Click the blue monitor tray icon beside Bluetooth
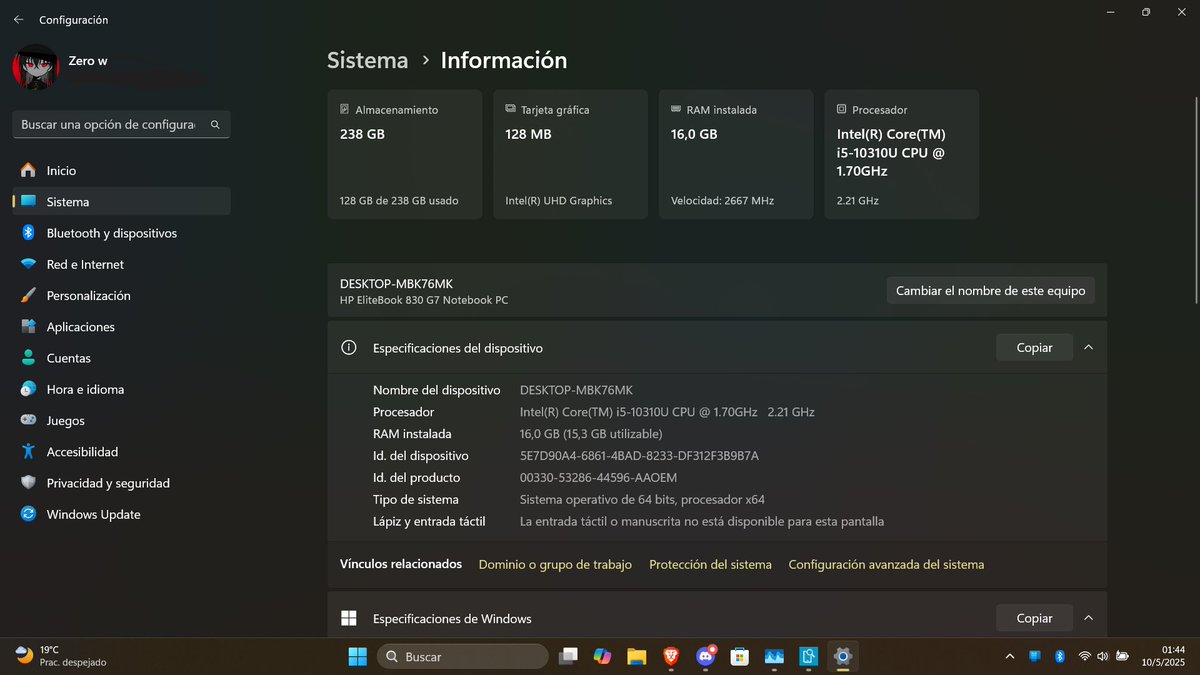This screenshot has height=675, width=1200. [x=1035, y=657]
